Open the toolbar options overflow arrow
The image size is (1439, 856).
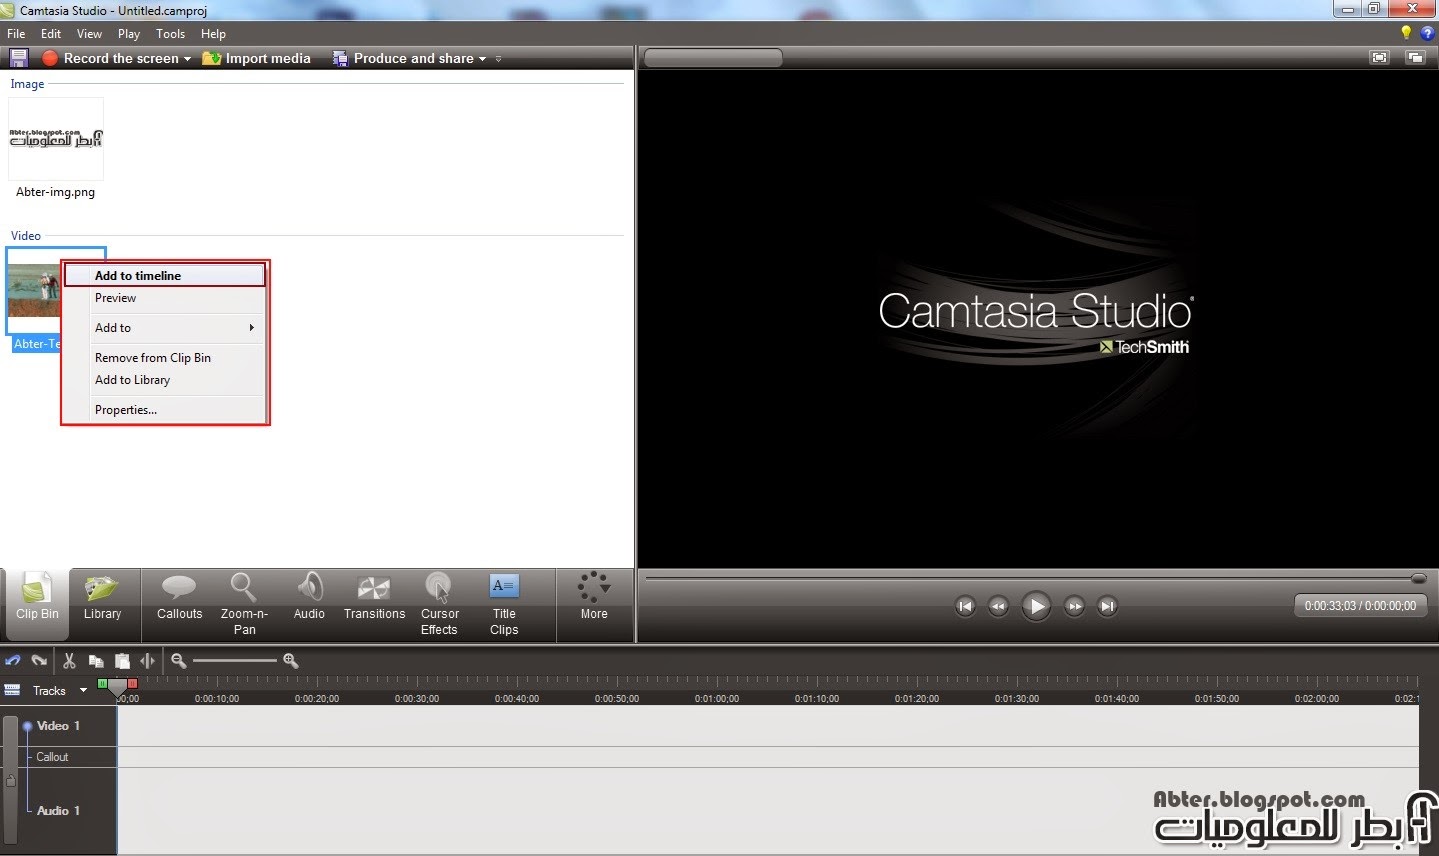(x=498, y=59)
